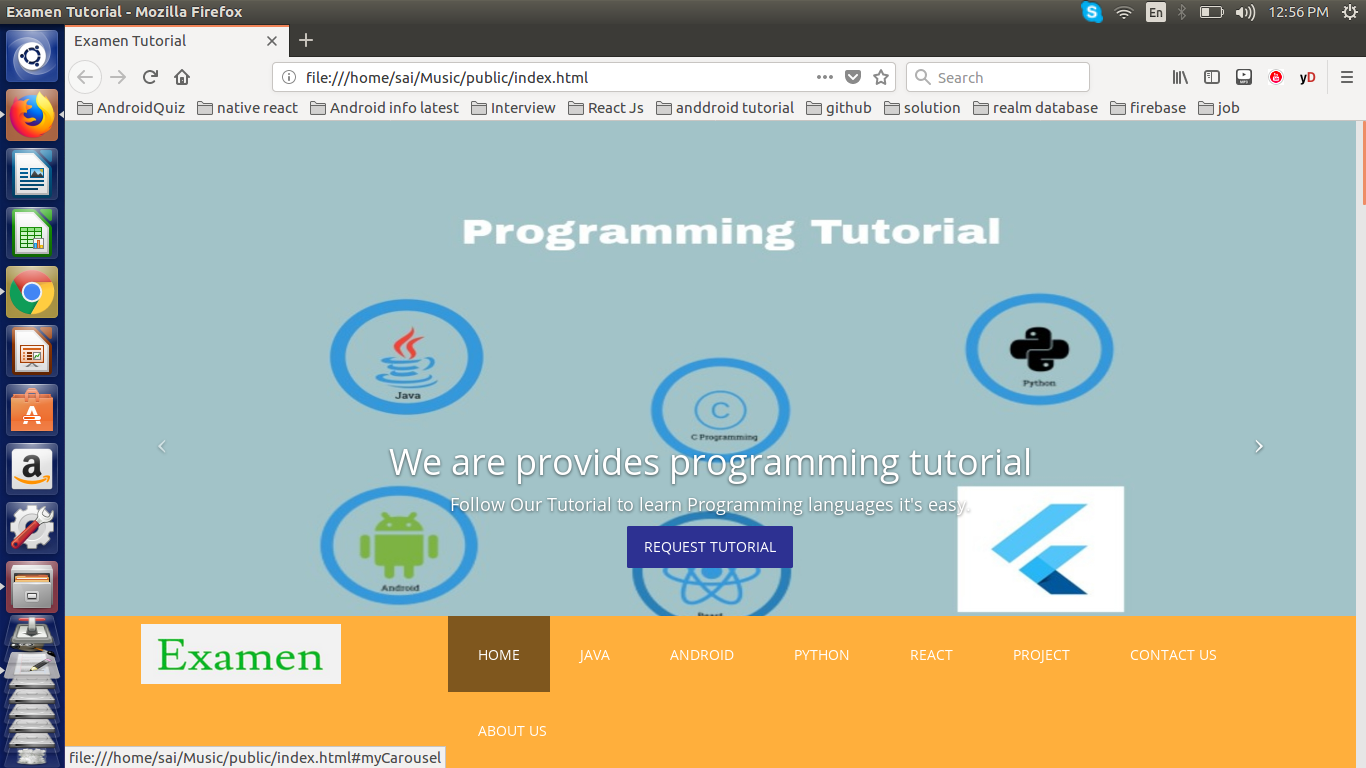Open the battery status indicator
Viewport: 1366px width, 768px height.
[x=1212, y=12]
